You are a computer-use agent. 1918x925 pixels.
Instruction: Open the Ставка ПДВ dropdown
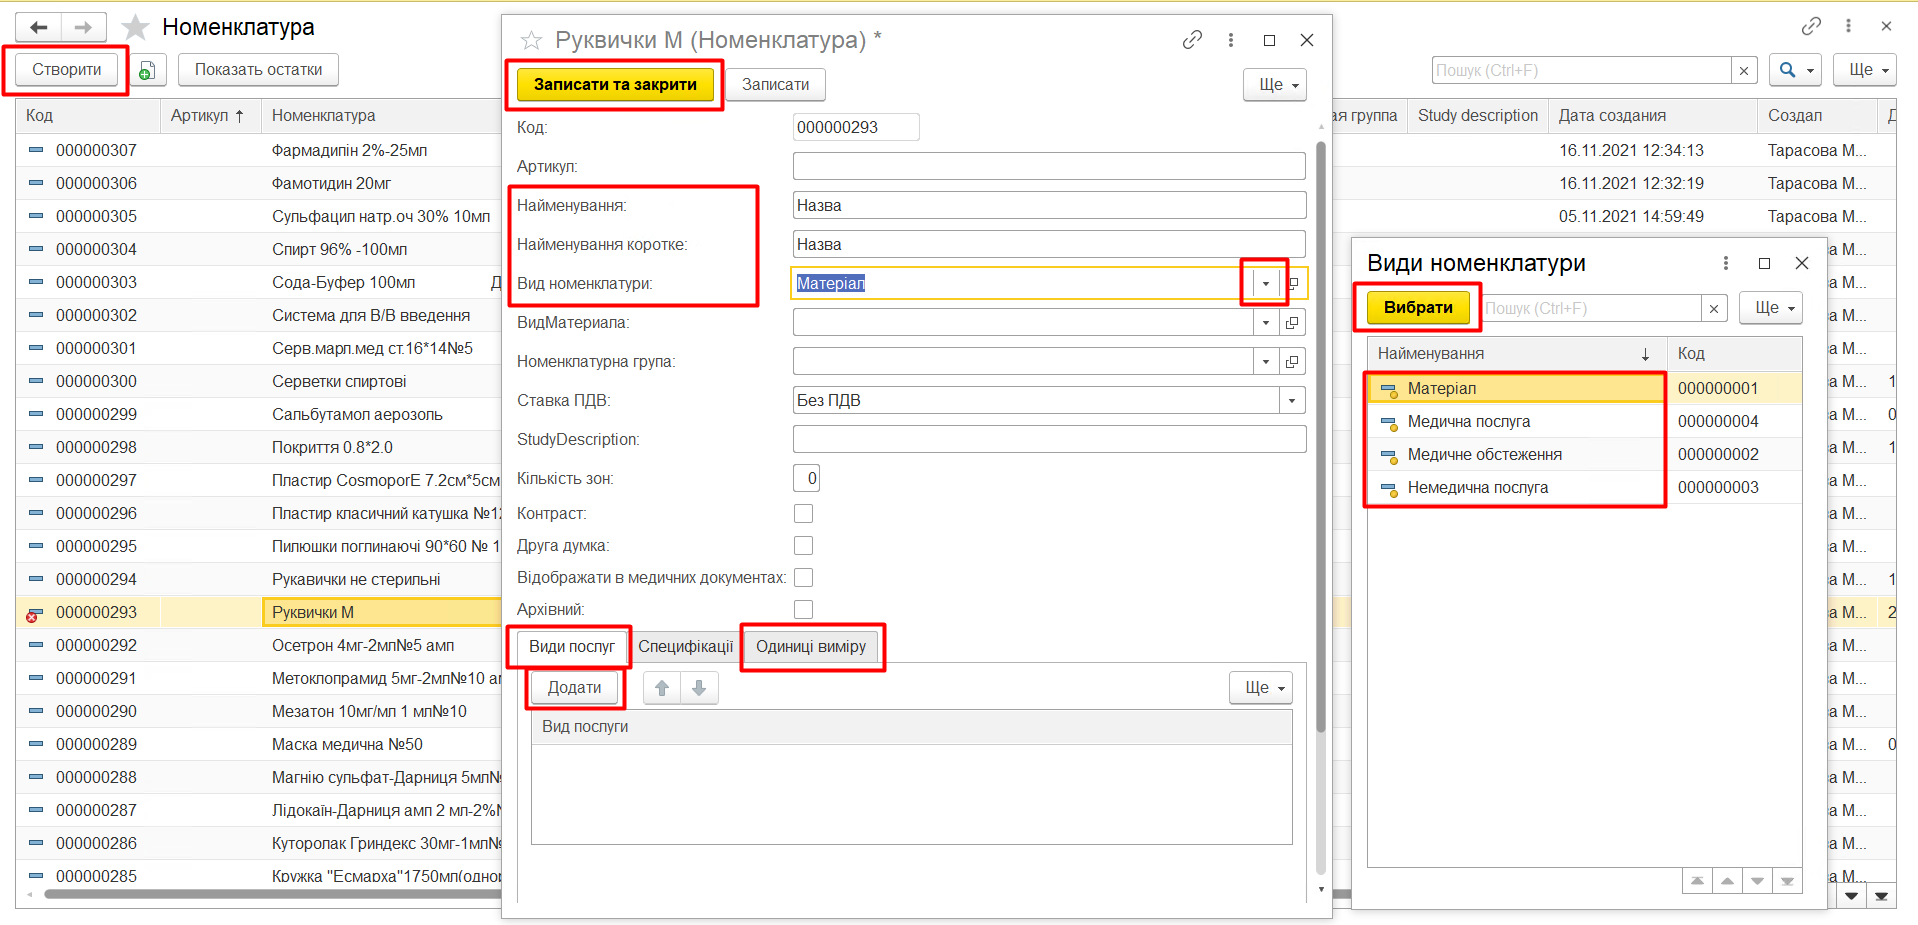click(1291, 401)
